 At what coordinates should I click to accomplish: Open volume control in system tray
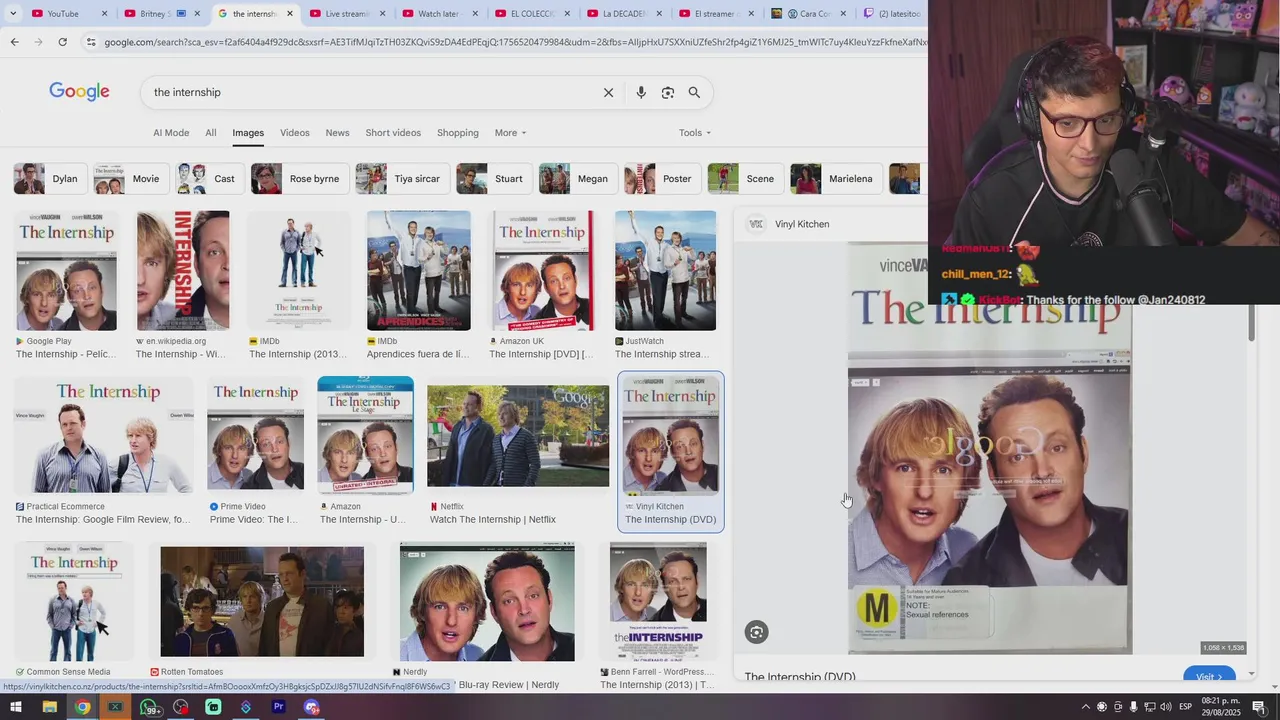pos(1166,707)
